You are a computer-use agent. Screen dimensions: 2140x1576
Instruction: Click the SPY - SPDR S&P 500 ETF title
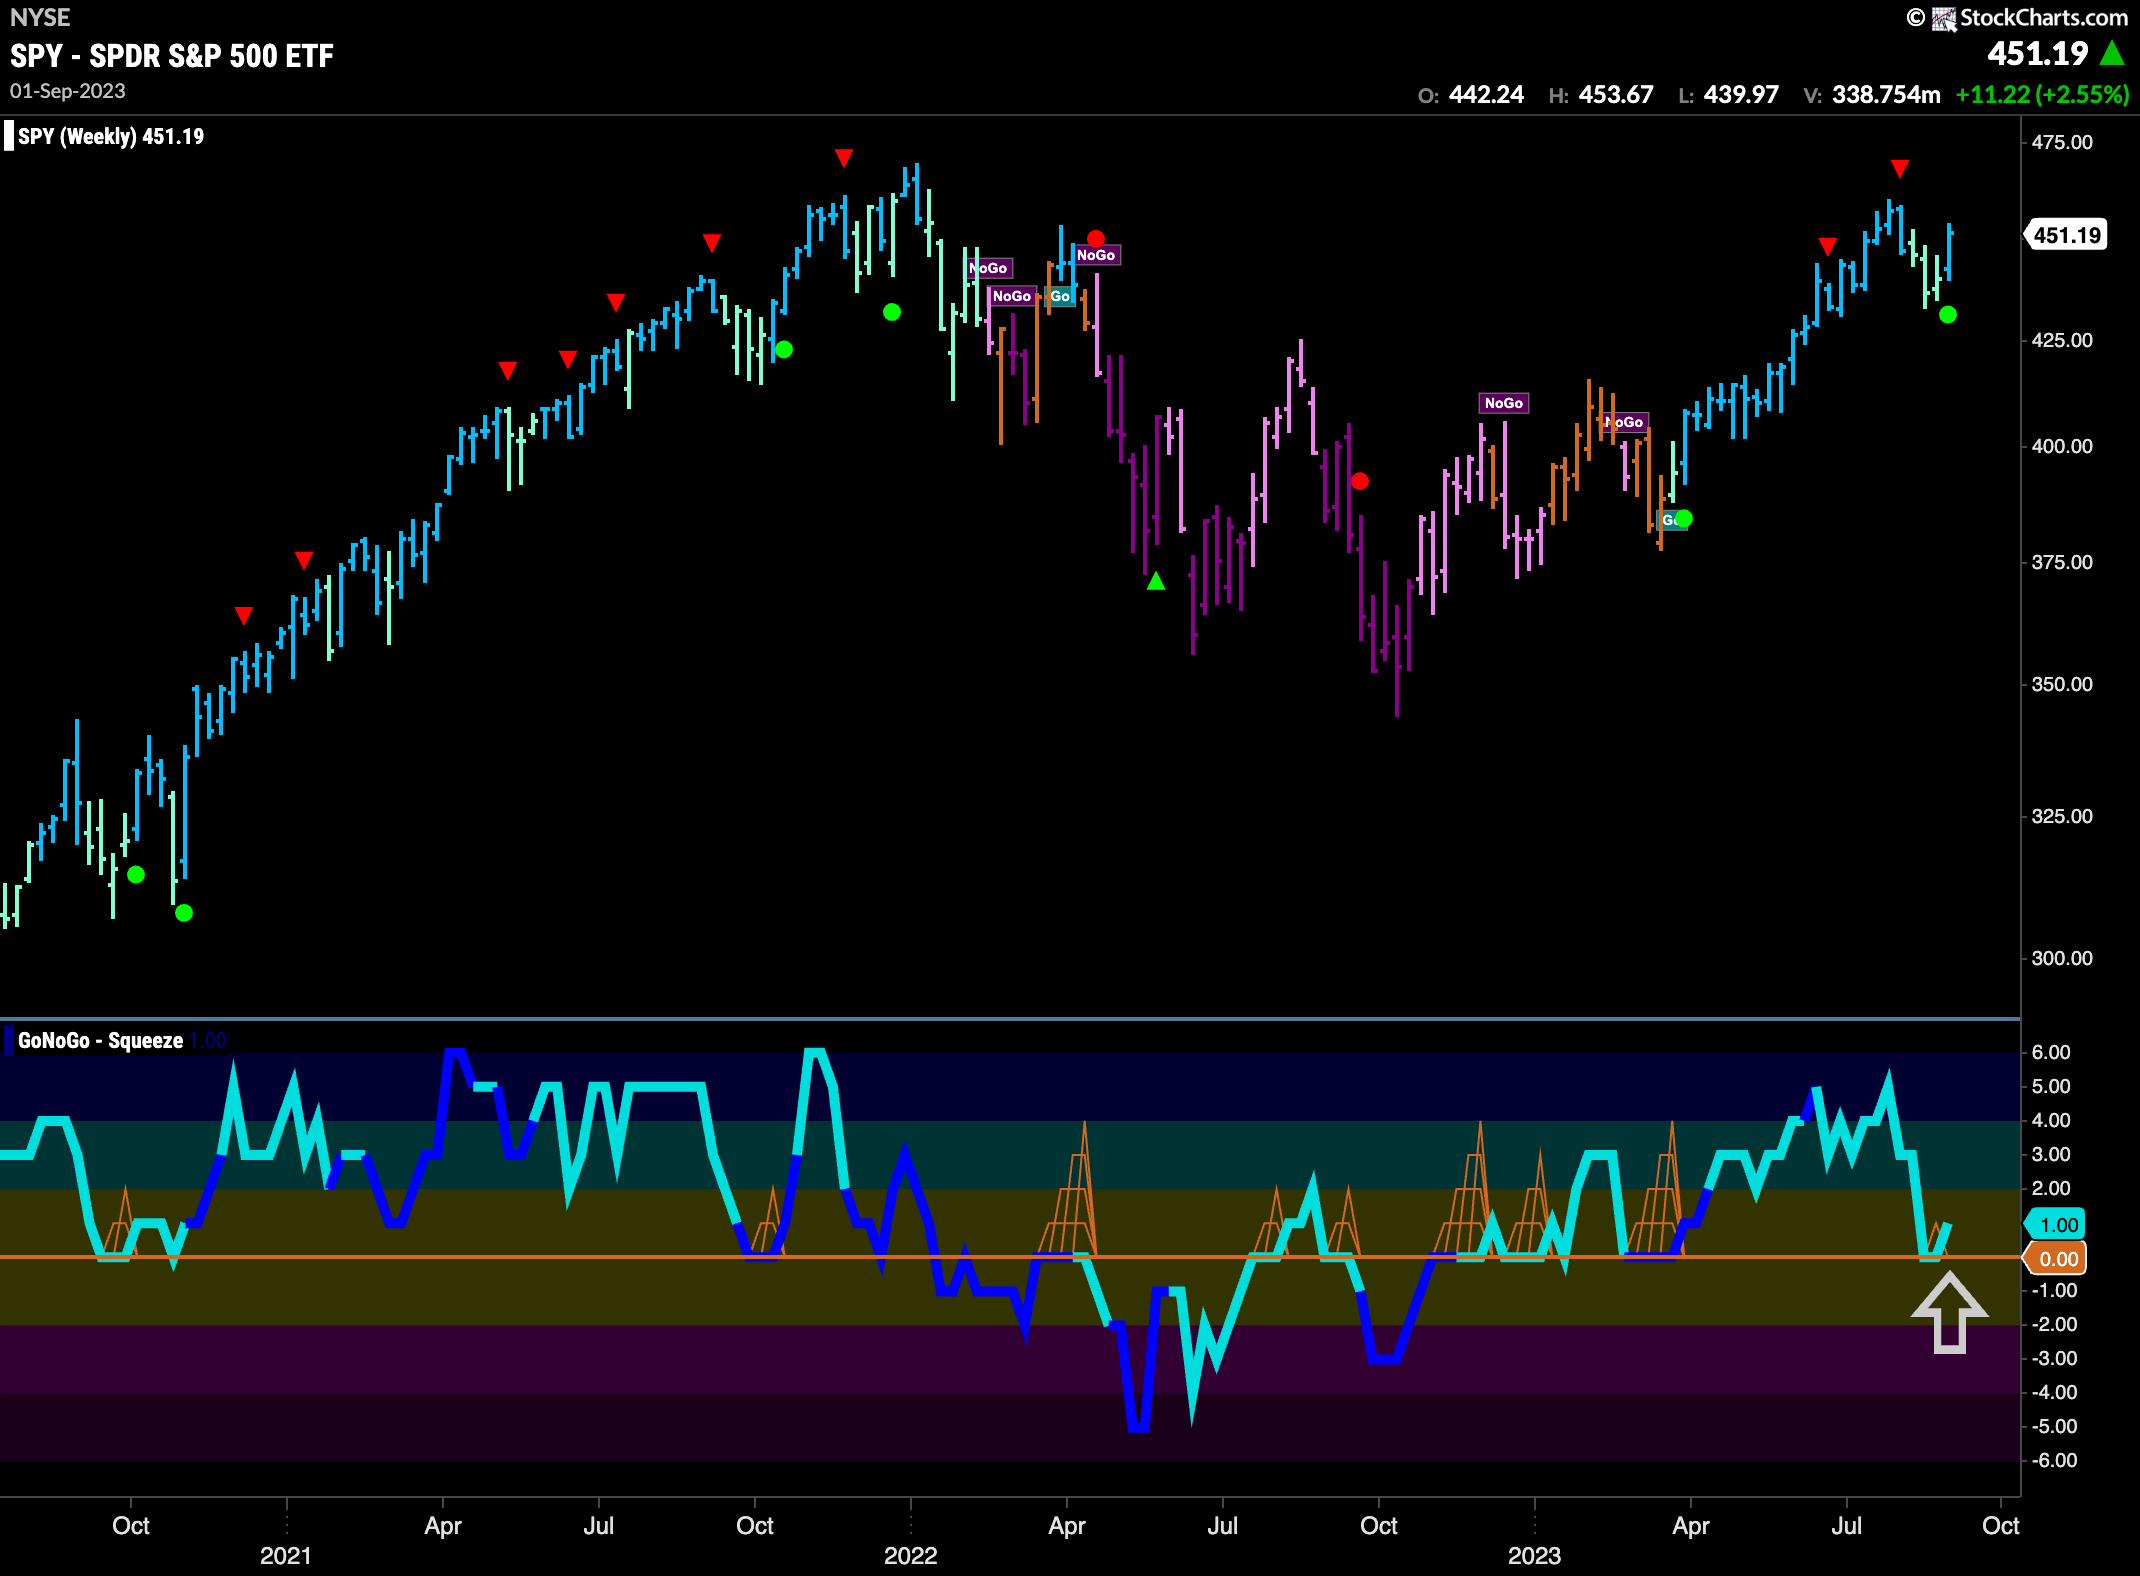pos(172,56)
